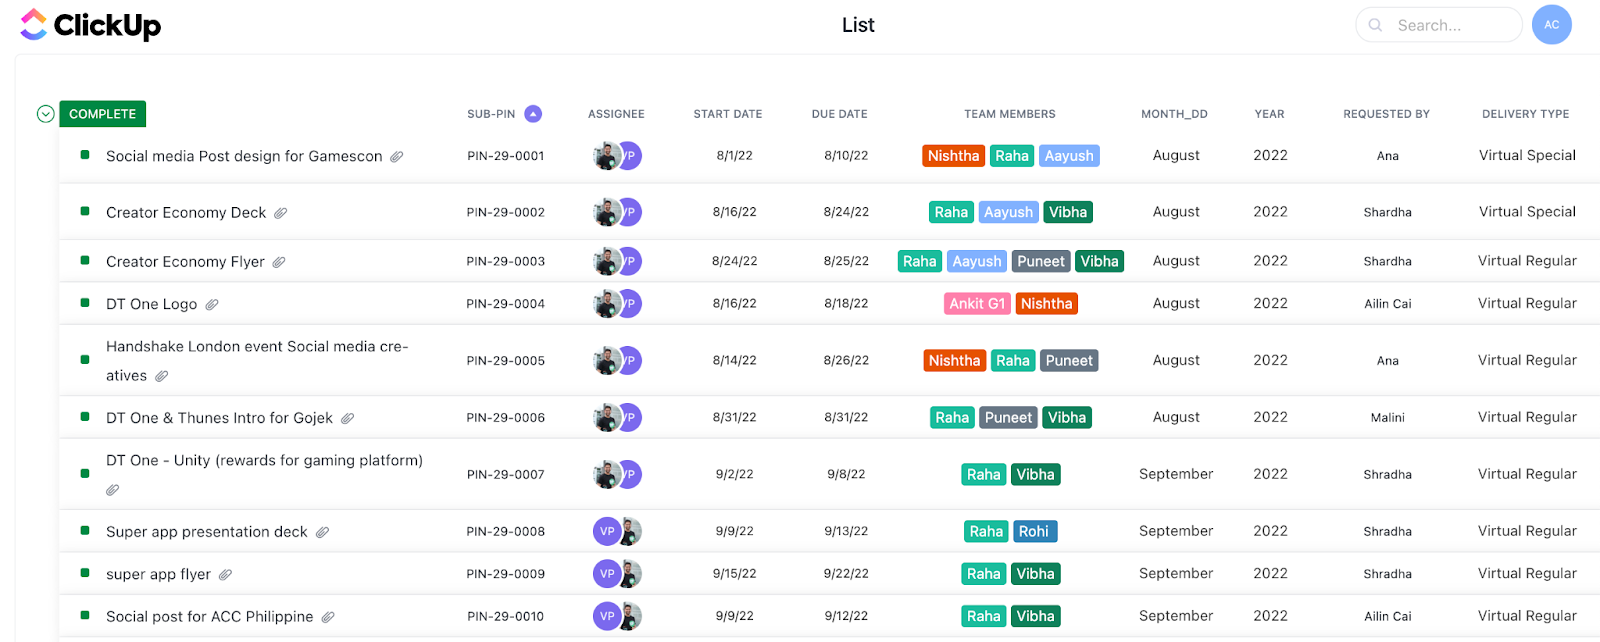Open attachment for Super app presentation deck
The width and height of the screenshot is (1600, 642).
[x=323, y=532]
